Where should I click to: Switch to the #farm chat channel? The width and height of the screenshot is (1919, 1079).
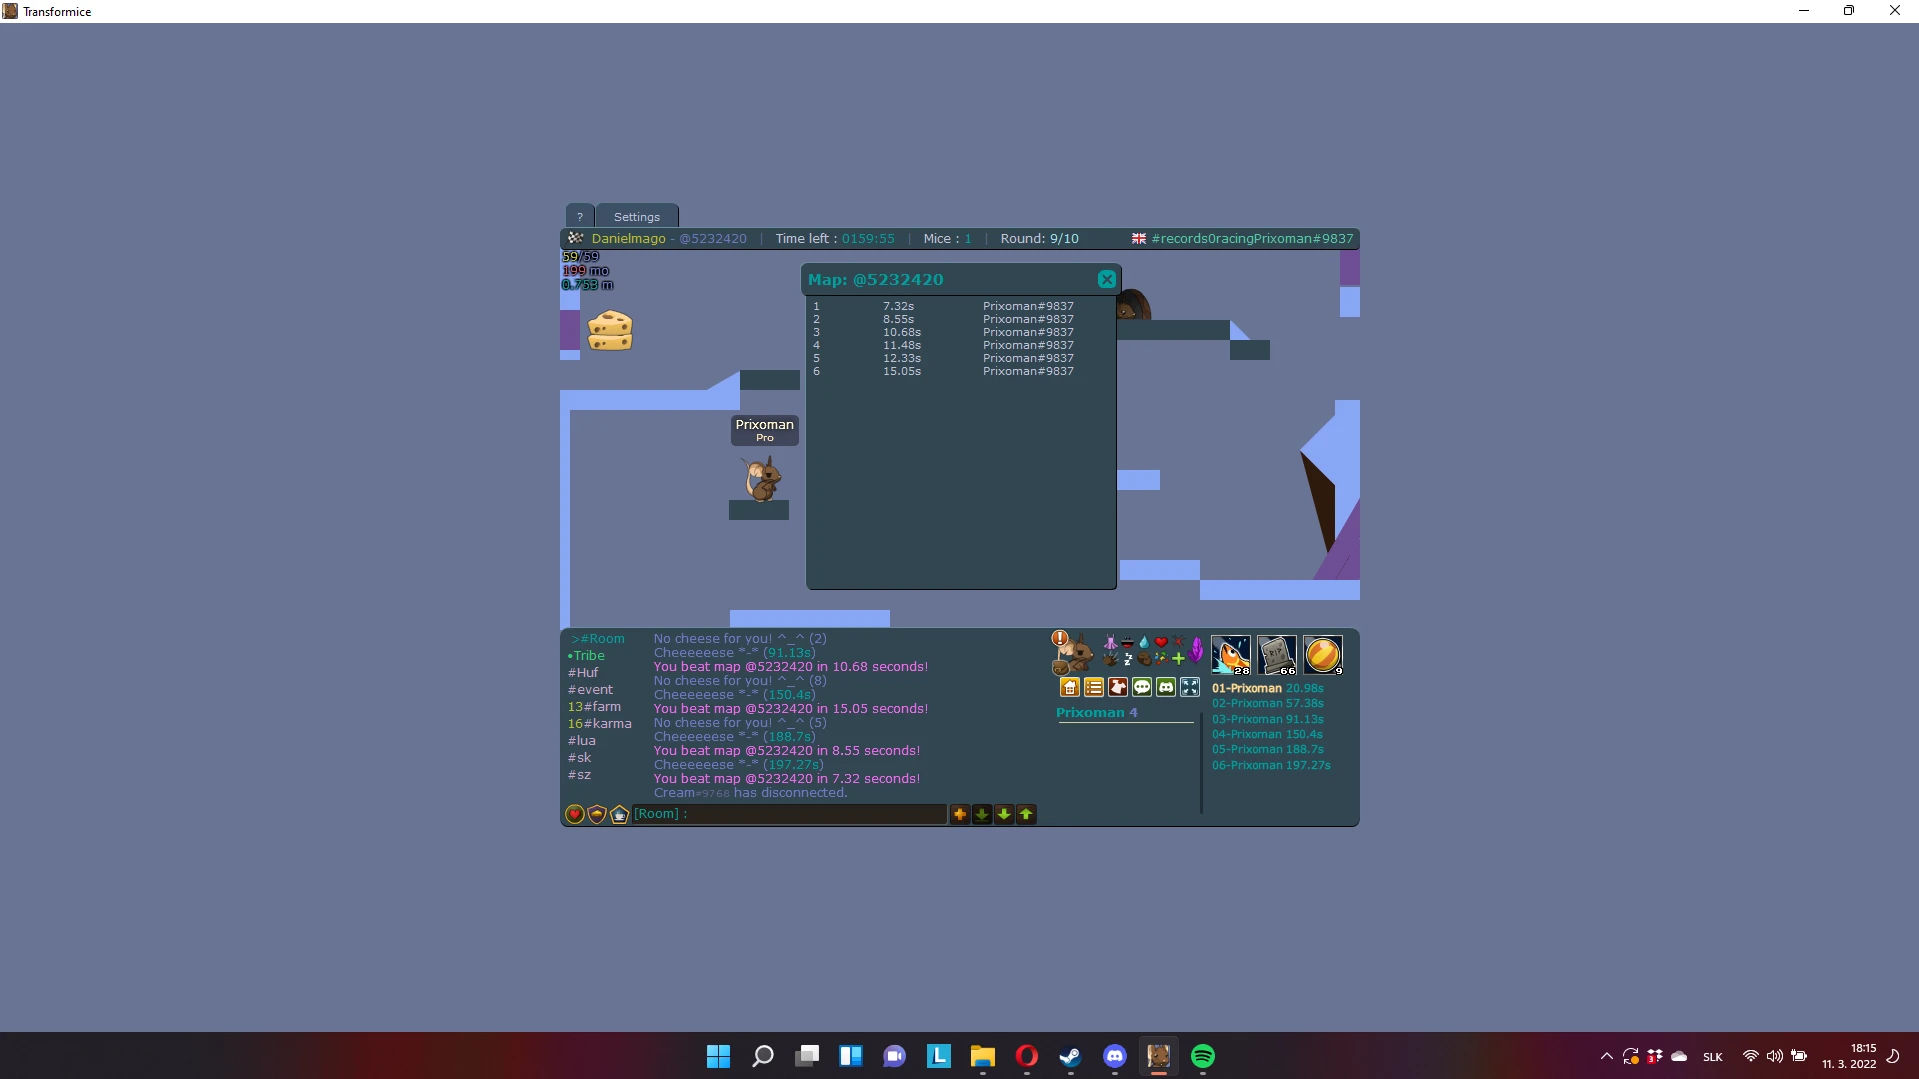pyautogui.click(x=594, y=707)
